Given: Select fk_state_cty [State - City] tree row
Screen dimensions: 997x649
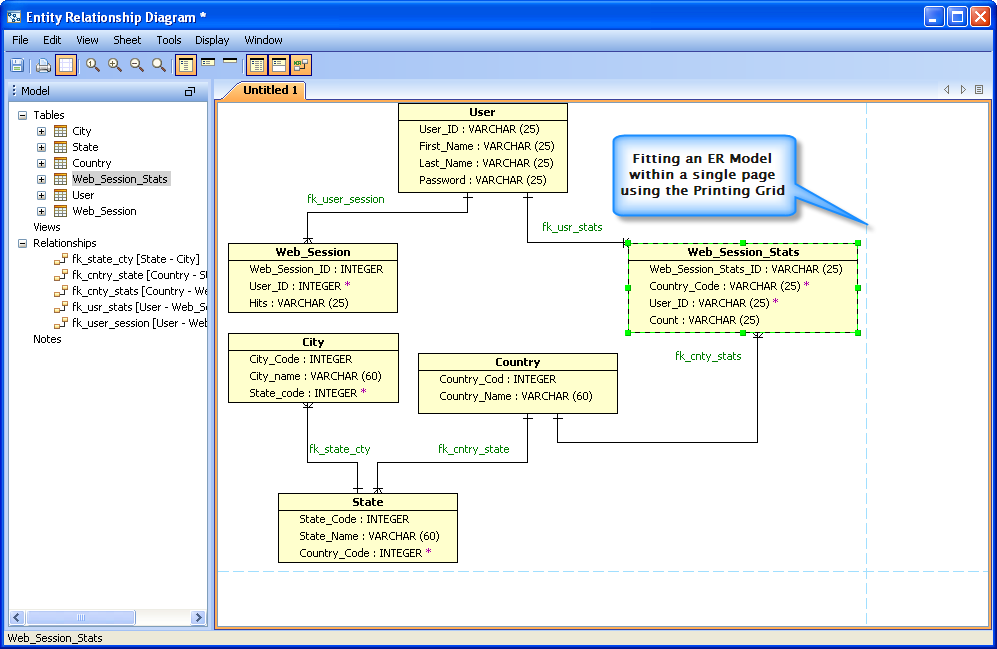Looking at the screenshot, I should pos(135,259).
